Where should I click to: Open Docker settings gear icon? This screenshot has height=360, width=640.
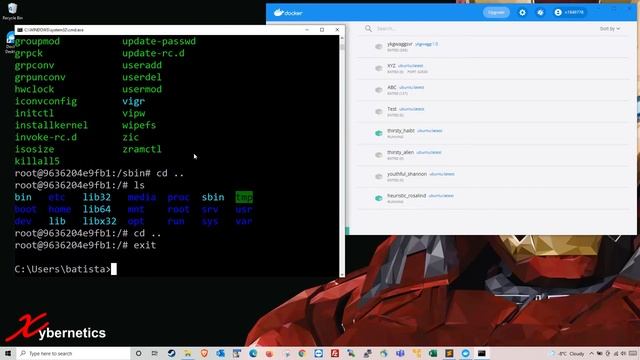point(522,13)
